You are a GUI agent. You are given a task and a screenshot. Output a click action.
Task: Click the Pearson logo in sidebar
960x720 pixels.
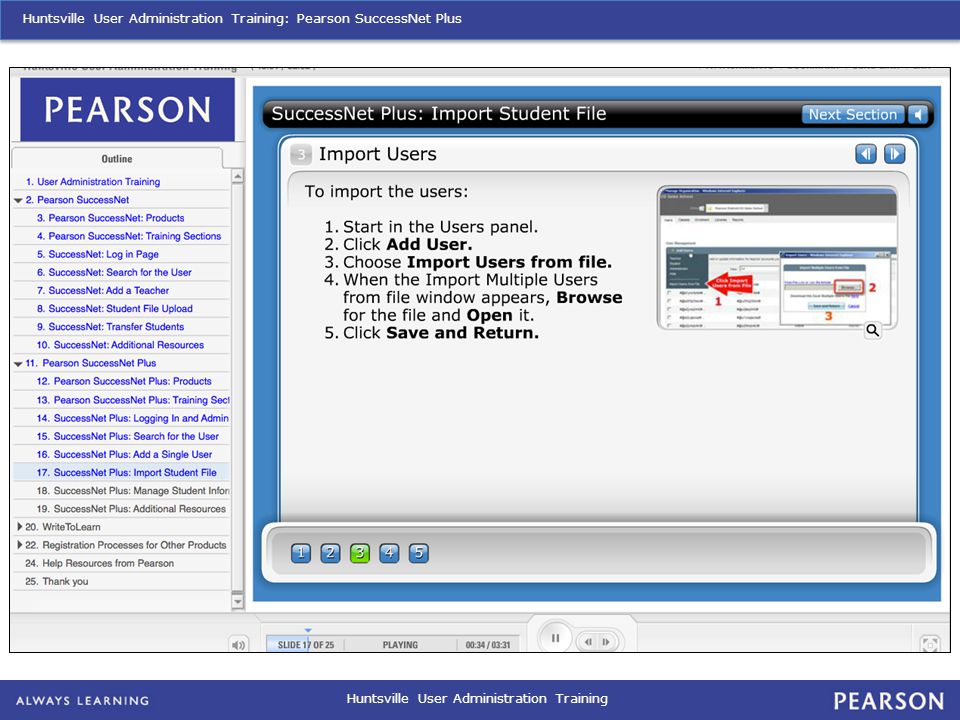click(x=127, y=110)
